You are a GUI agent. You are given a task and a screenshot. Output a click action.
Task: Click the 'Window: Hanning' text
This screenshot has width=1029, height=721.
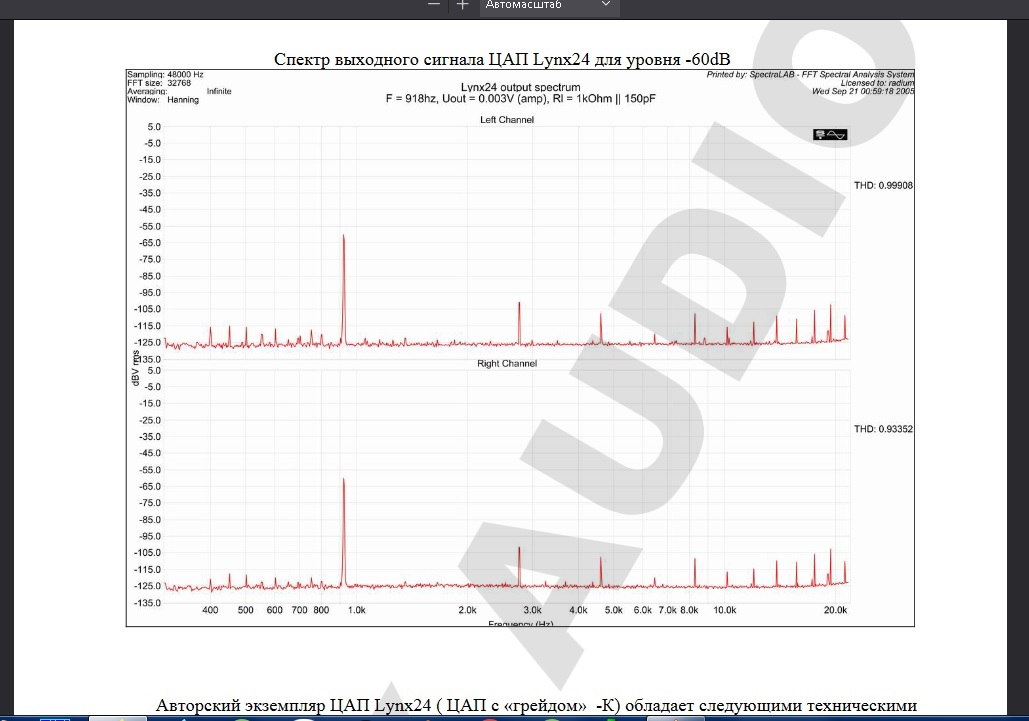163,100
